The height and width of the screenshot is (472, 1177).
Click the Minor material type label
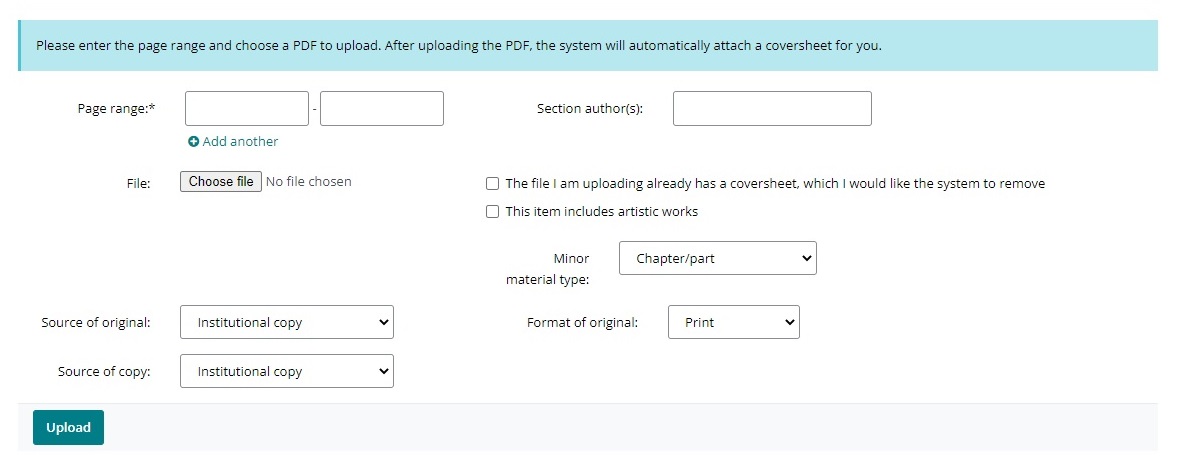point(549,269)
